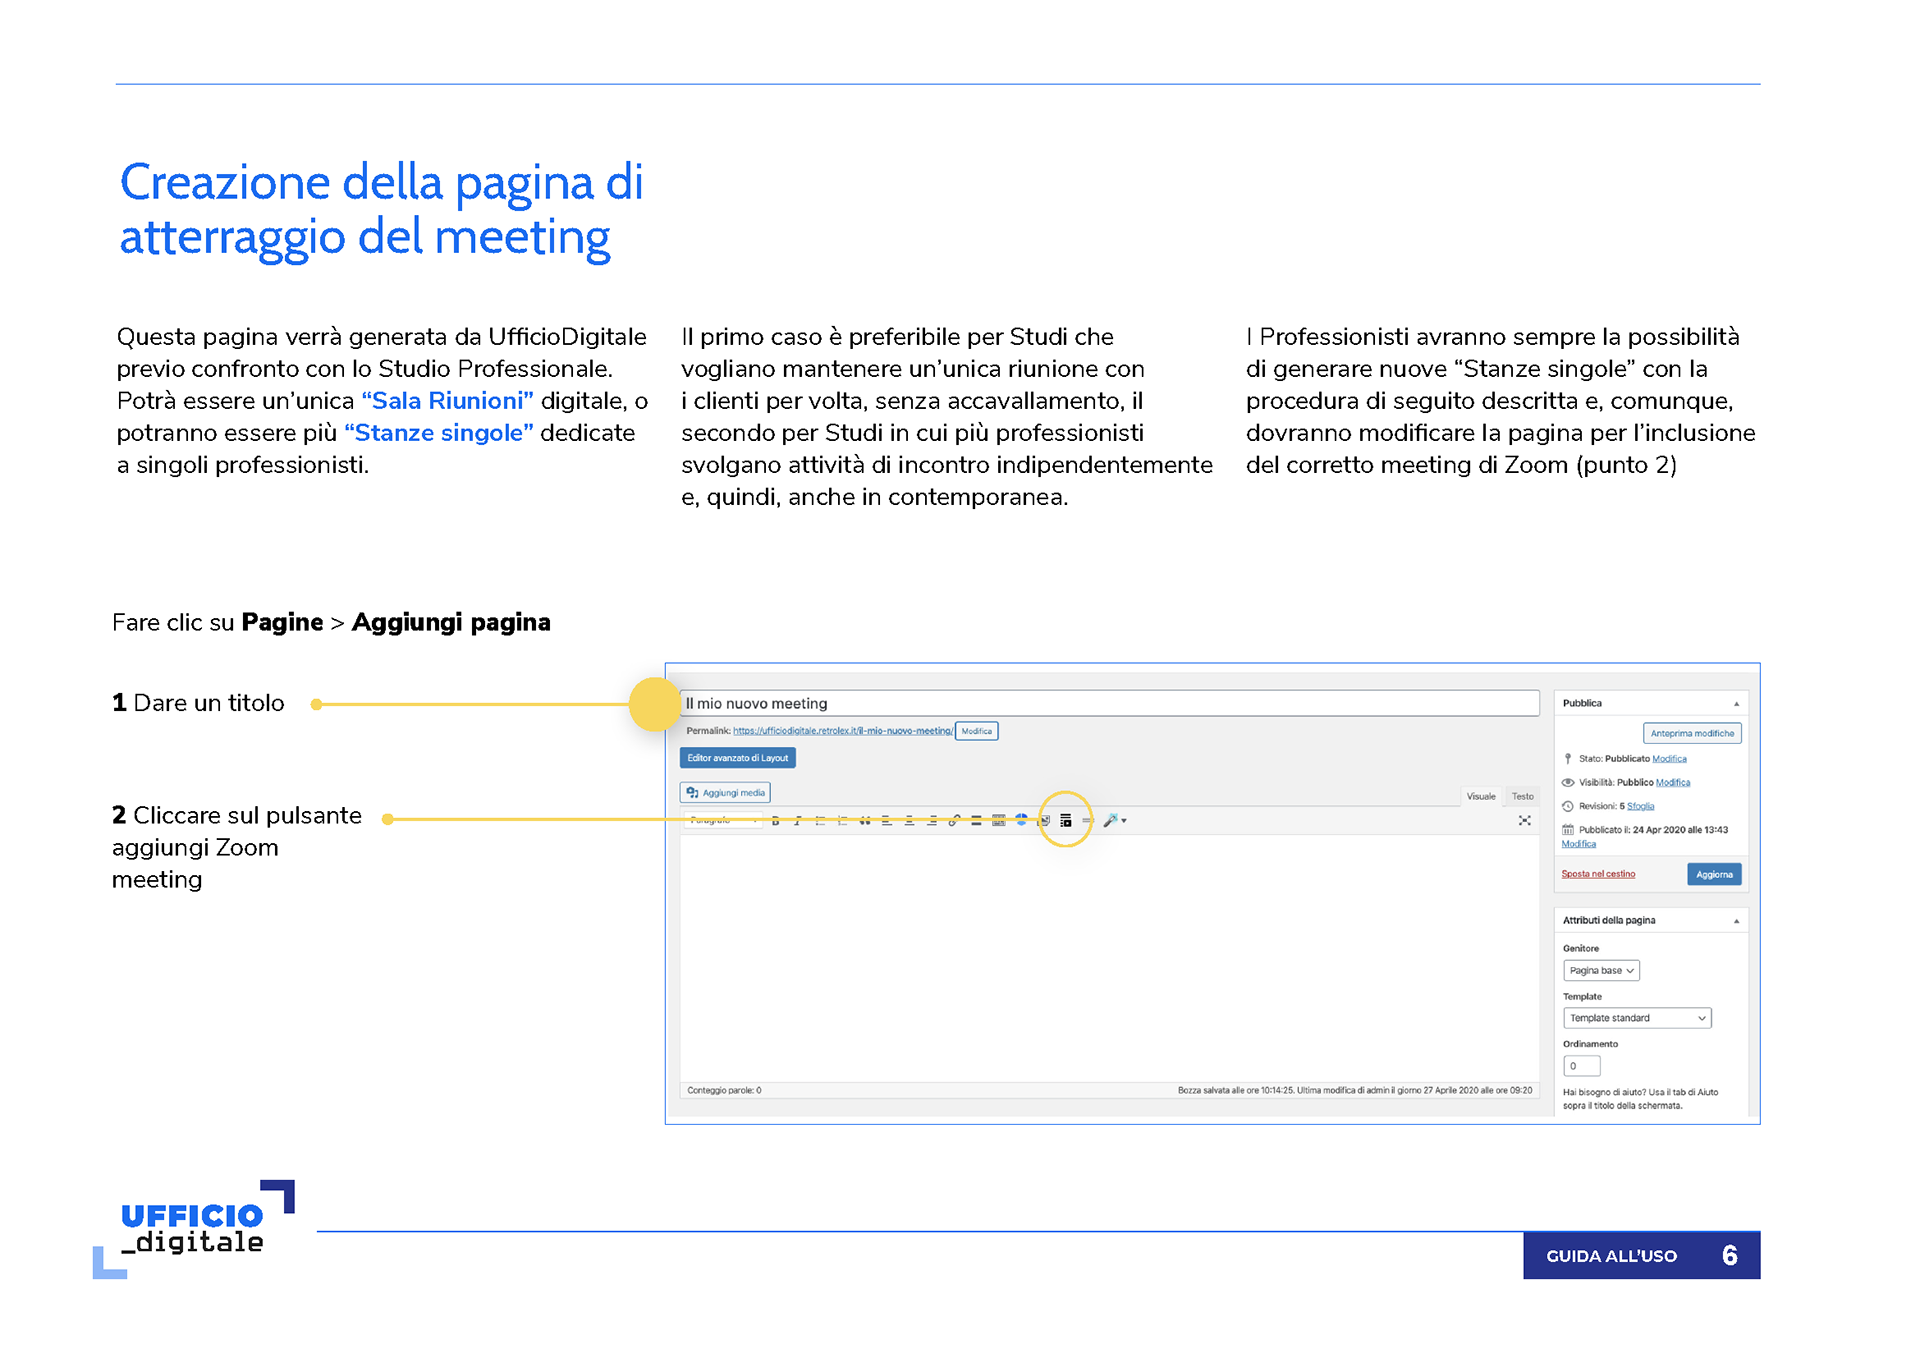Open the Genitore Pagina base dropdown
The width and height of the screenshot is (1920, 1358).
pos(1600,971)
